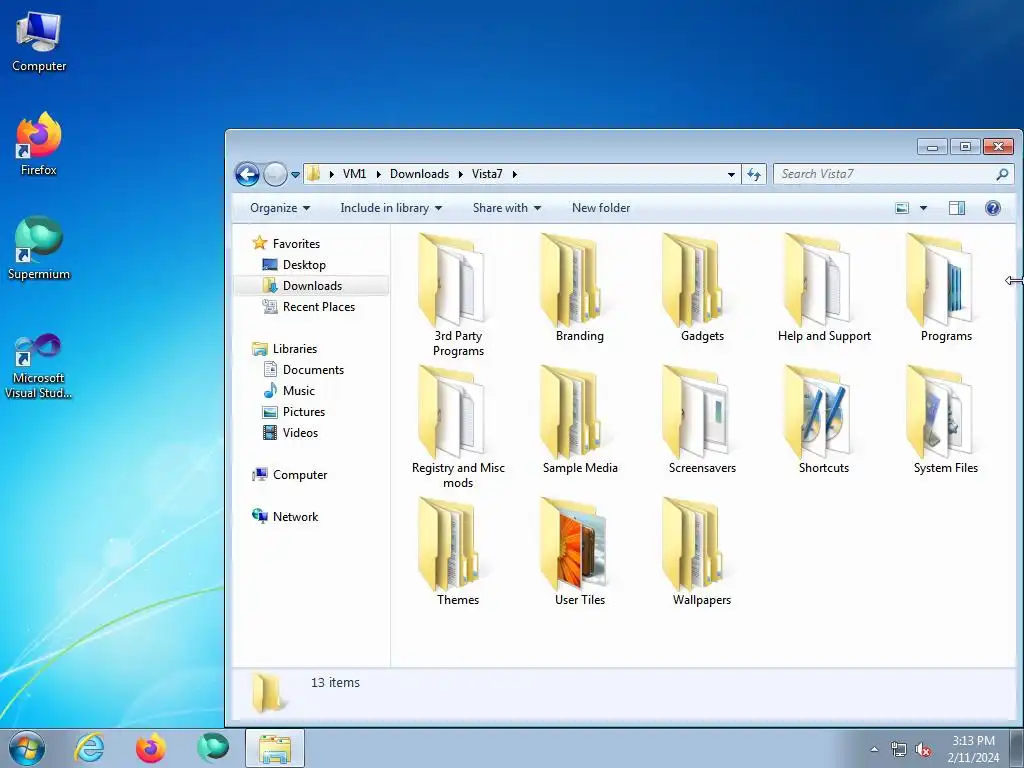
Task: Open the Documents library
Action: (313, 370)
